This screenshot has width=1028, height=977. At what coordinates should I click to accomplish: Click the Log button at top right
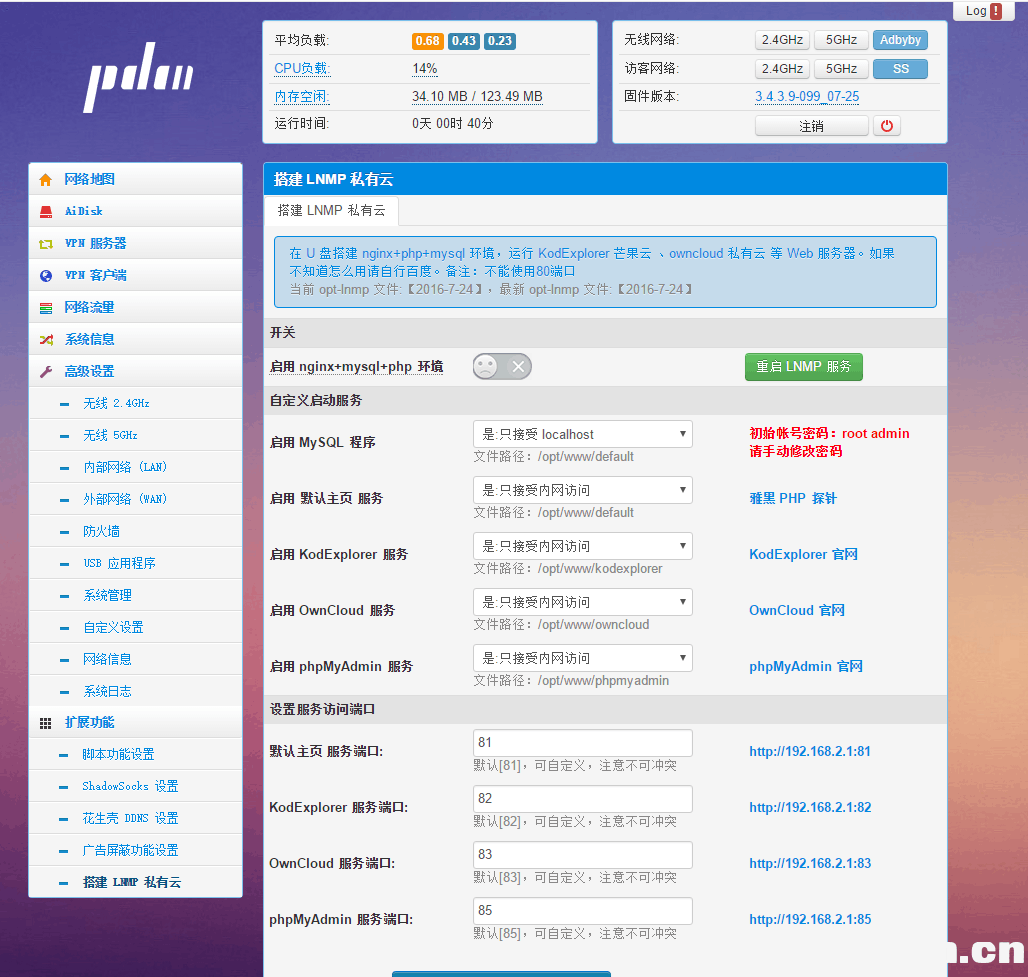pos(983,11)
